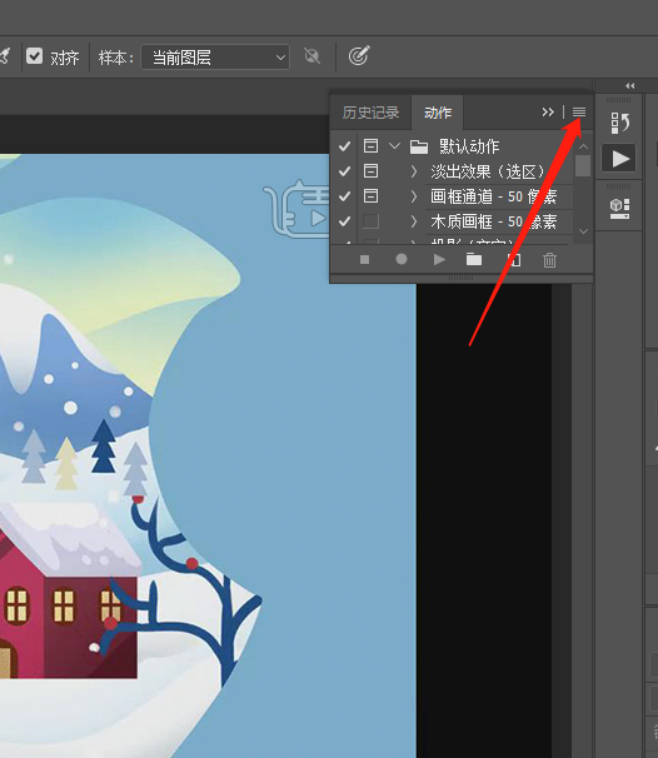Create a new action
The image size is (658, 758).
click(512, 260)
